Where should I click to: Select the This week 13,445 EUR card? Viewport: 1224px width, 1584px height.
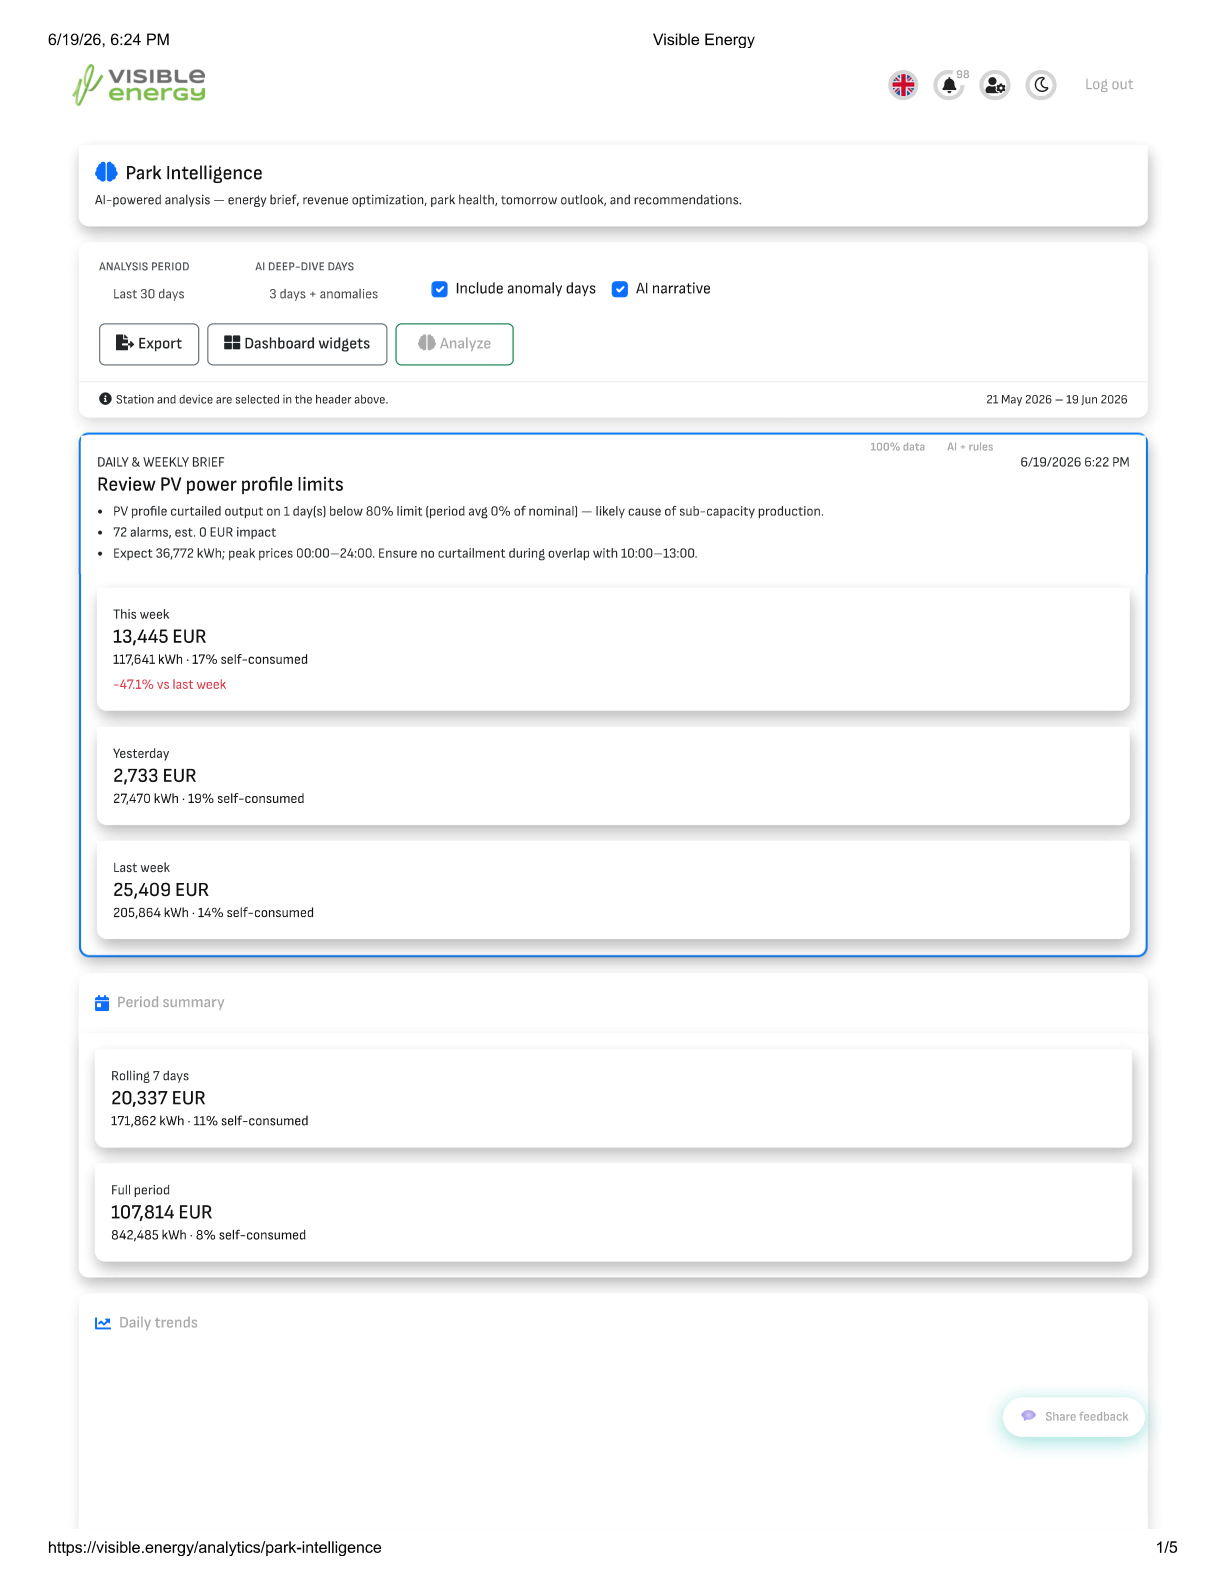point(613,649)
